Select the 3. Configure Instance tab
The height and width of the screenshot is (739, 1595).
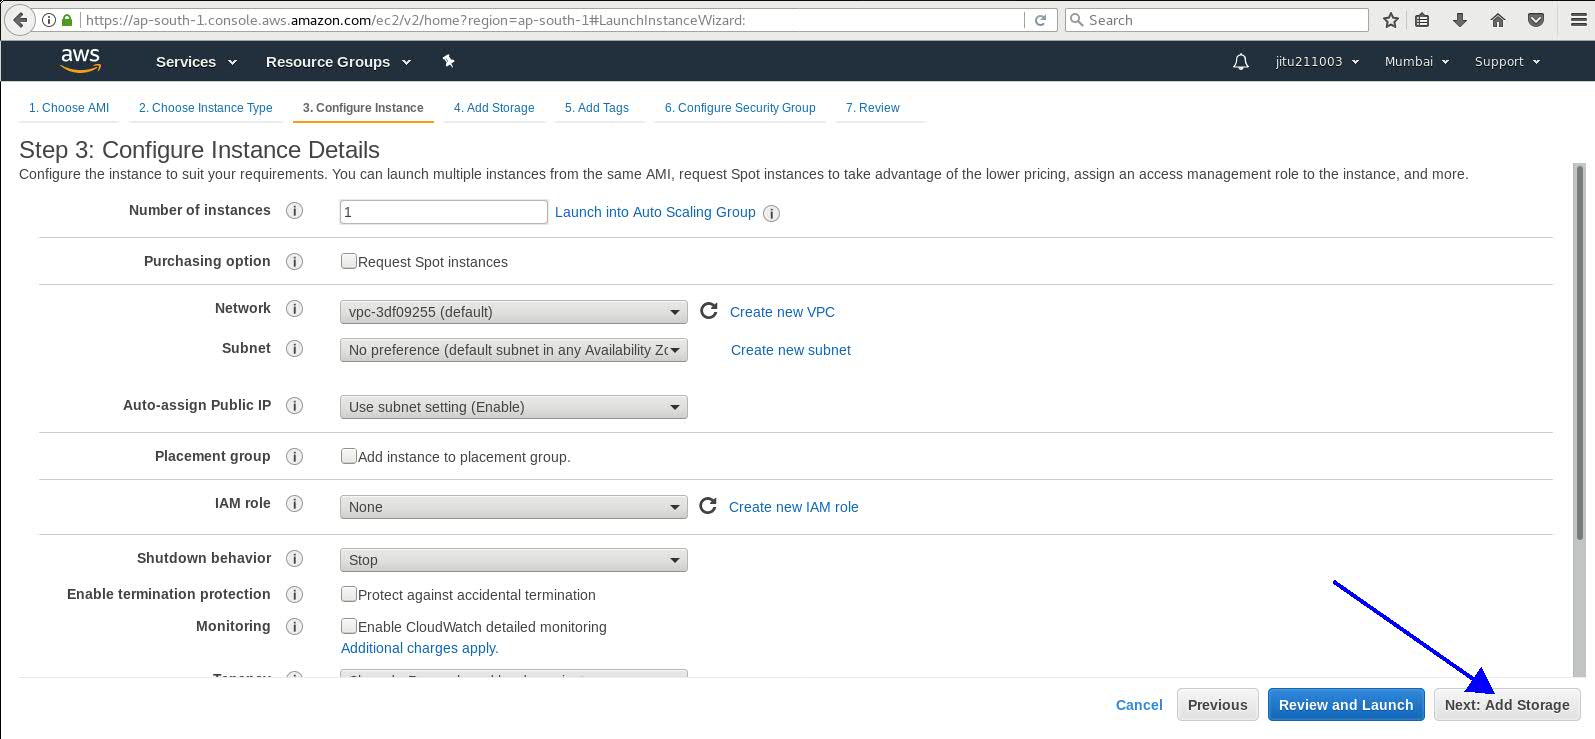[363, 108]
